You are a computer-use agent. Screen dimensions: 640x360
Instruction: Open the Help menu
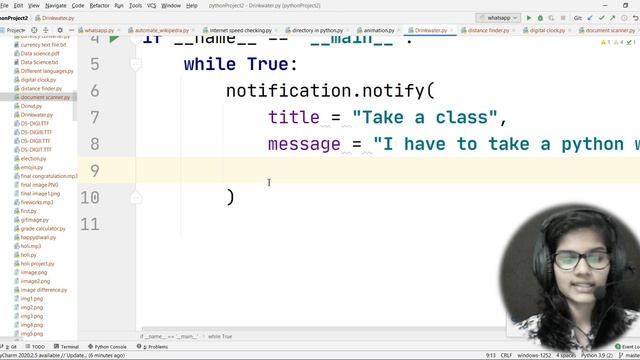tap(191, 6)
